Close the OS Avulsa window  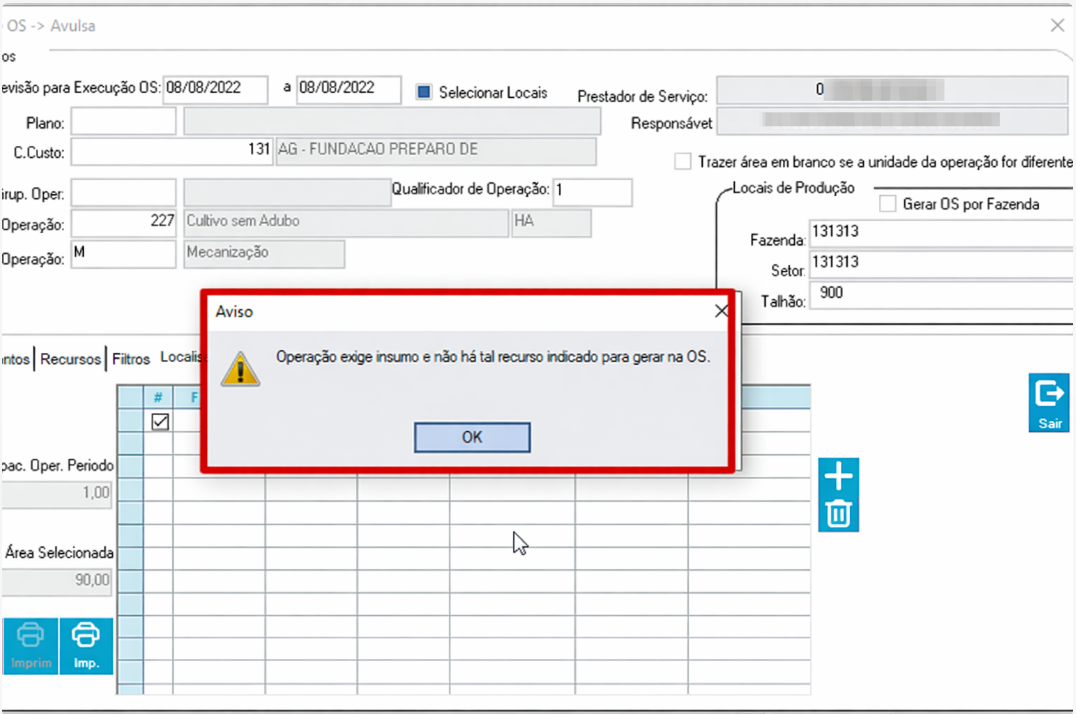click(x=1057, y=25)
